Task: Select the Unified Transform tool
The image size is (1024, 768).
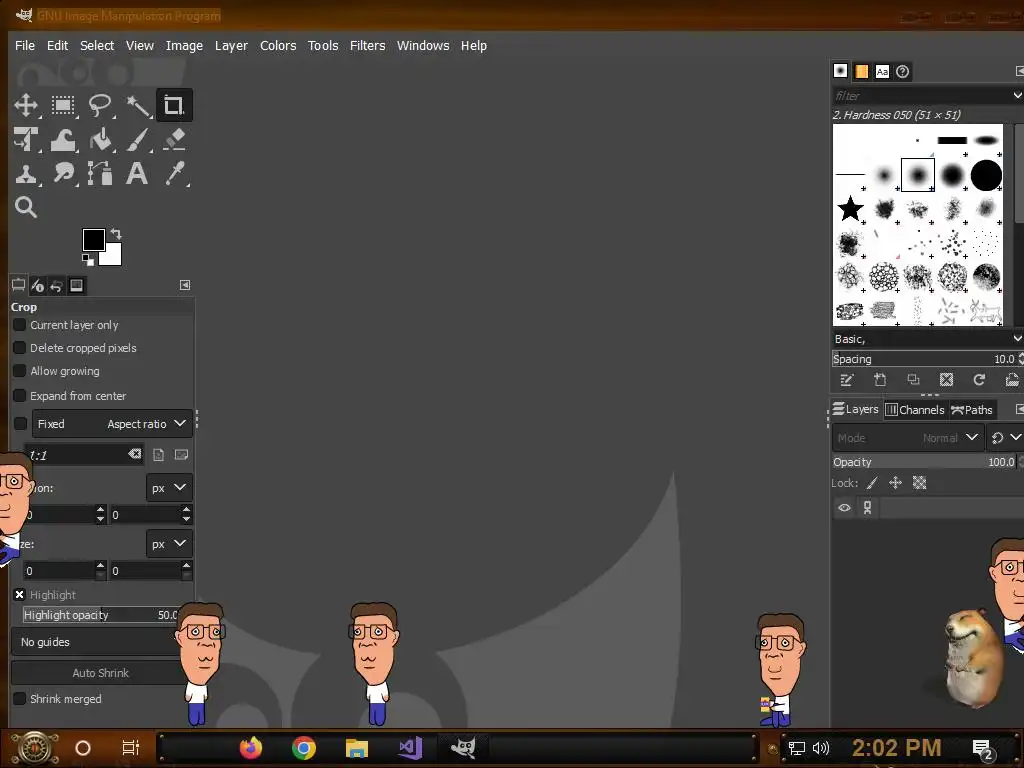Action: 26,140
